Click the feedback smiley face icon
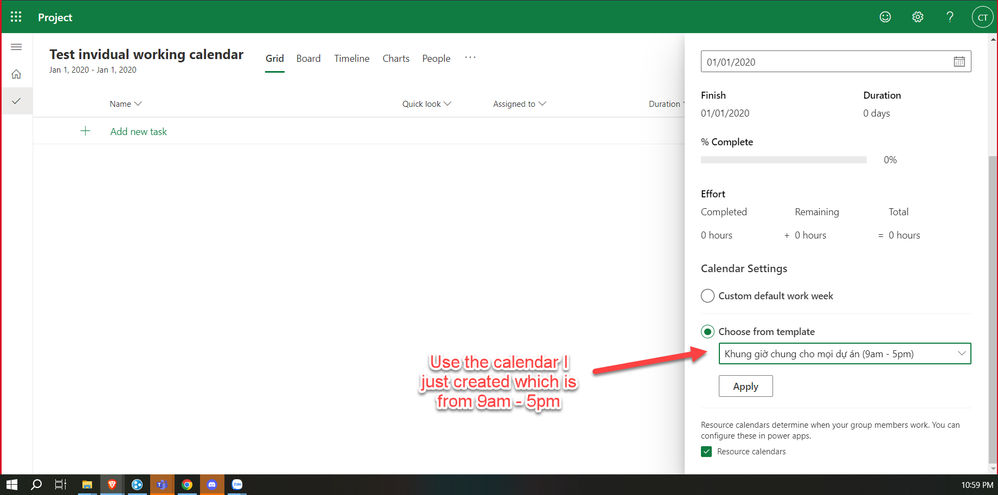Screen dimensions: 998x495 pyautogui.click(x=885, y=17)
